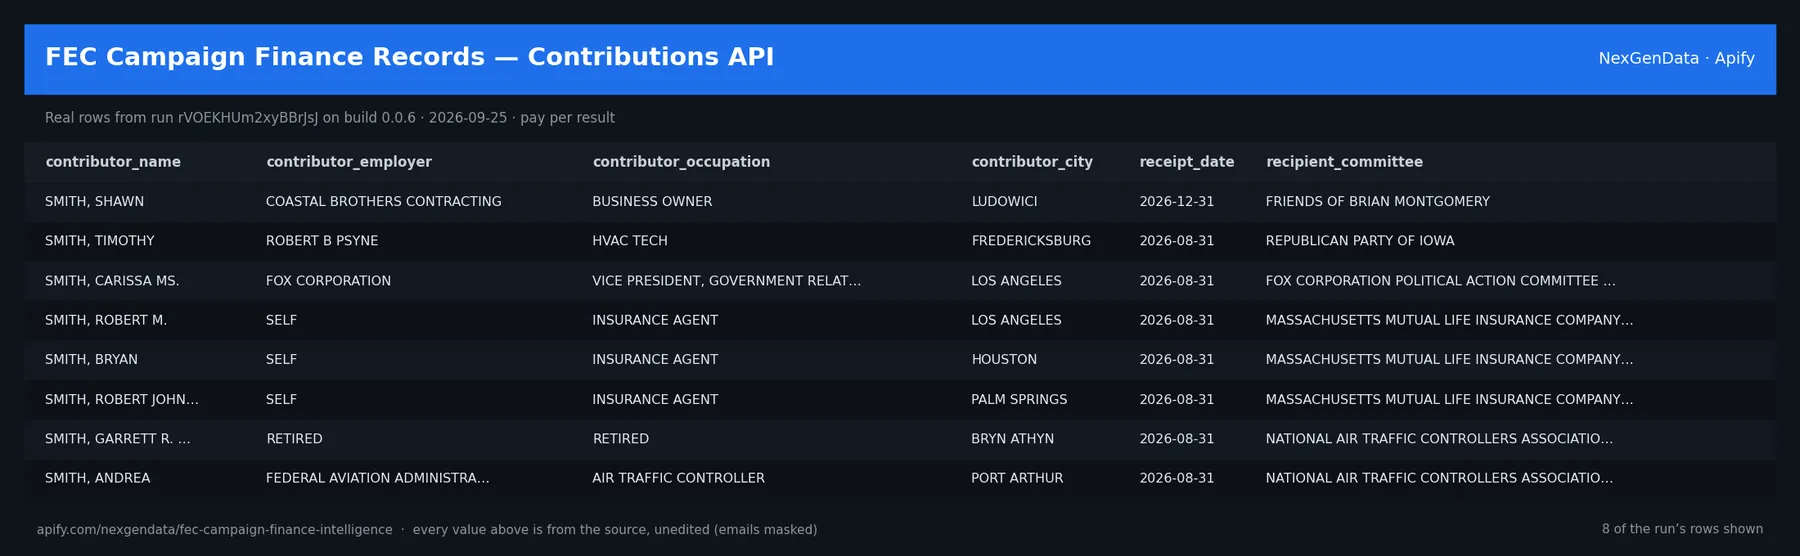The height and width of the screenshot is (556, 1800).
Task: Select the SMITH, ANDREA name cell
Action: (x=97, y=478)
